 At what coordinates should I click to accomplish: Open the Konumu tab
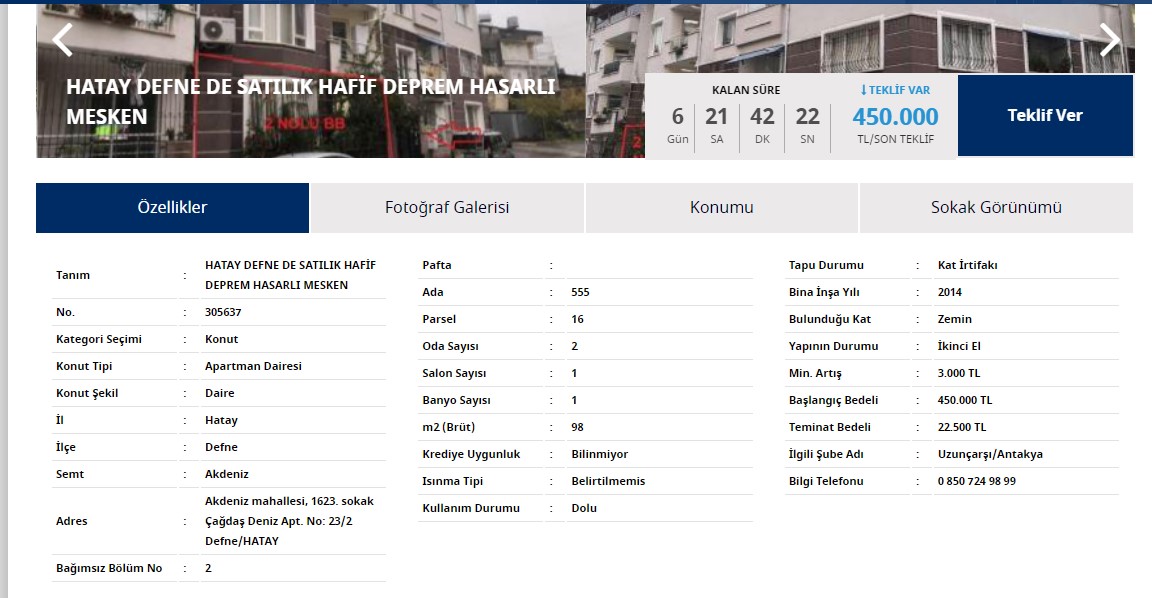point(722,207)
